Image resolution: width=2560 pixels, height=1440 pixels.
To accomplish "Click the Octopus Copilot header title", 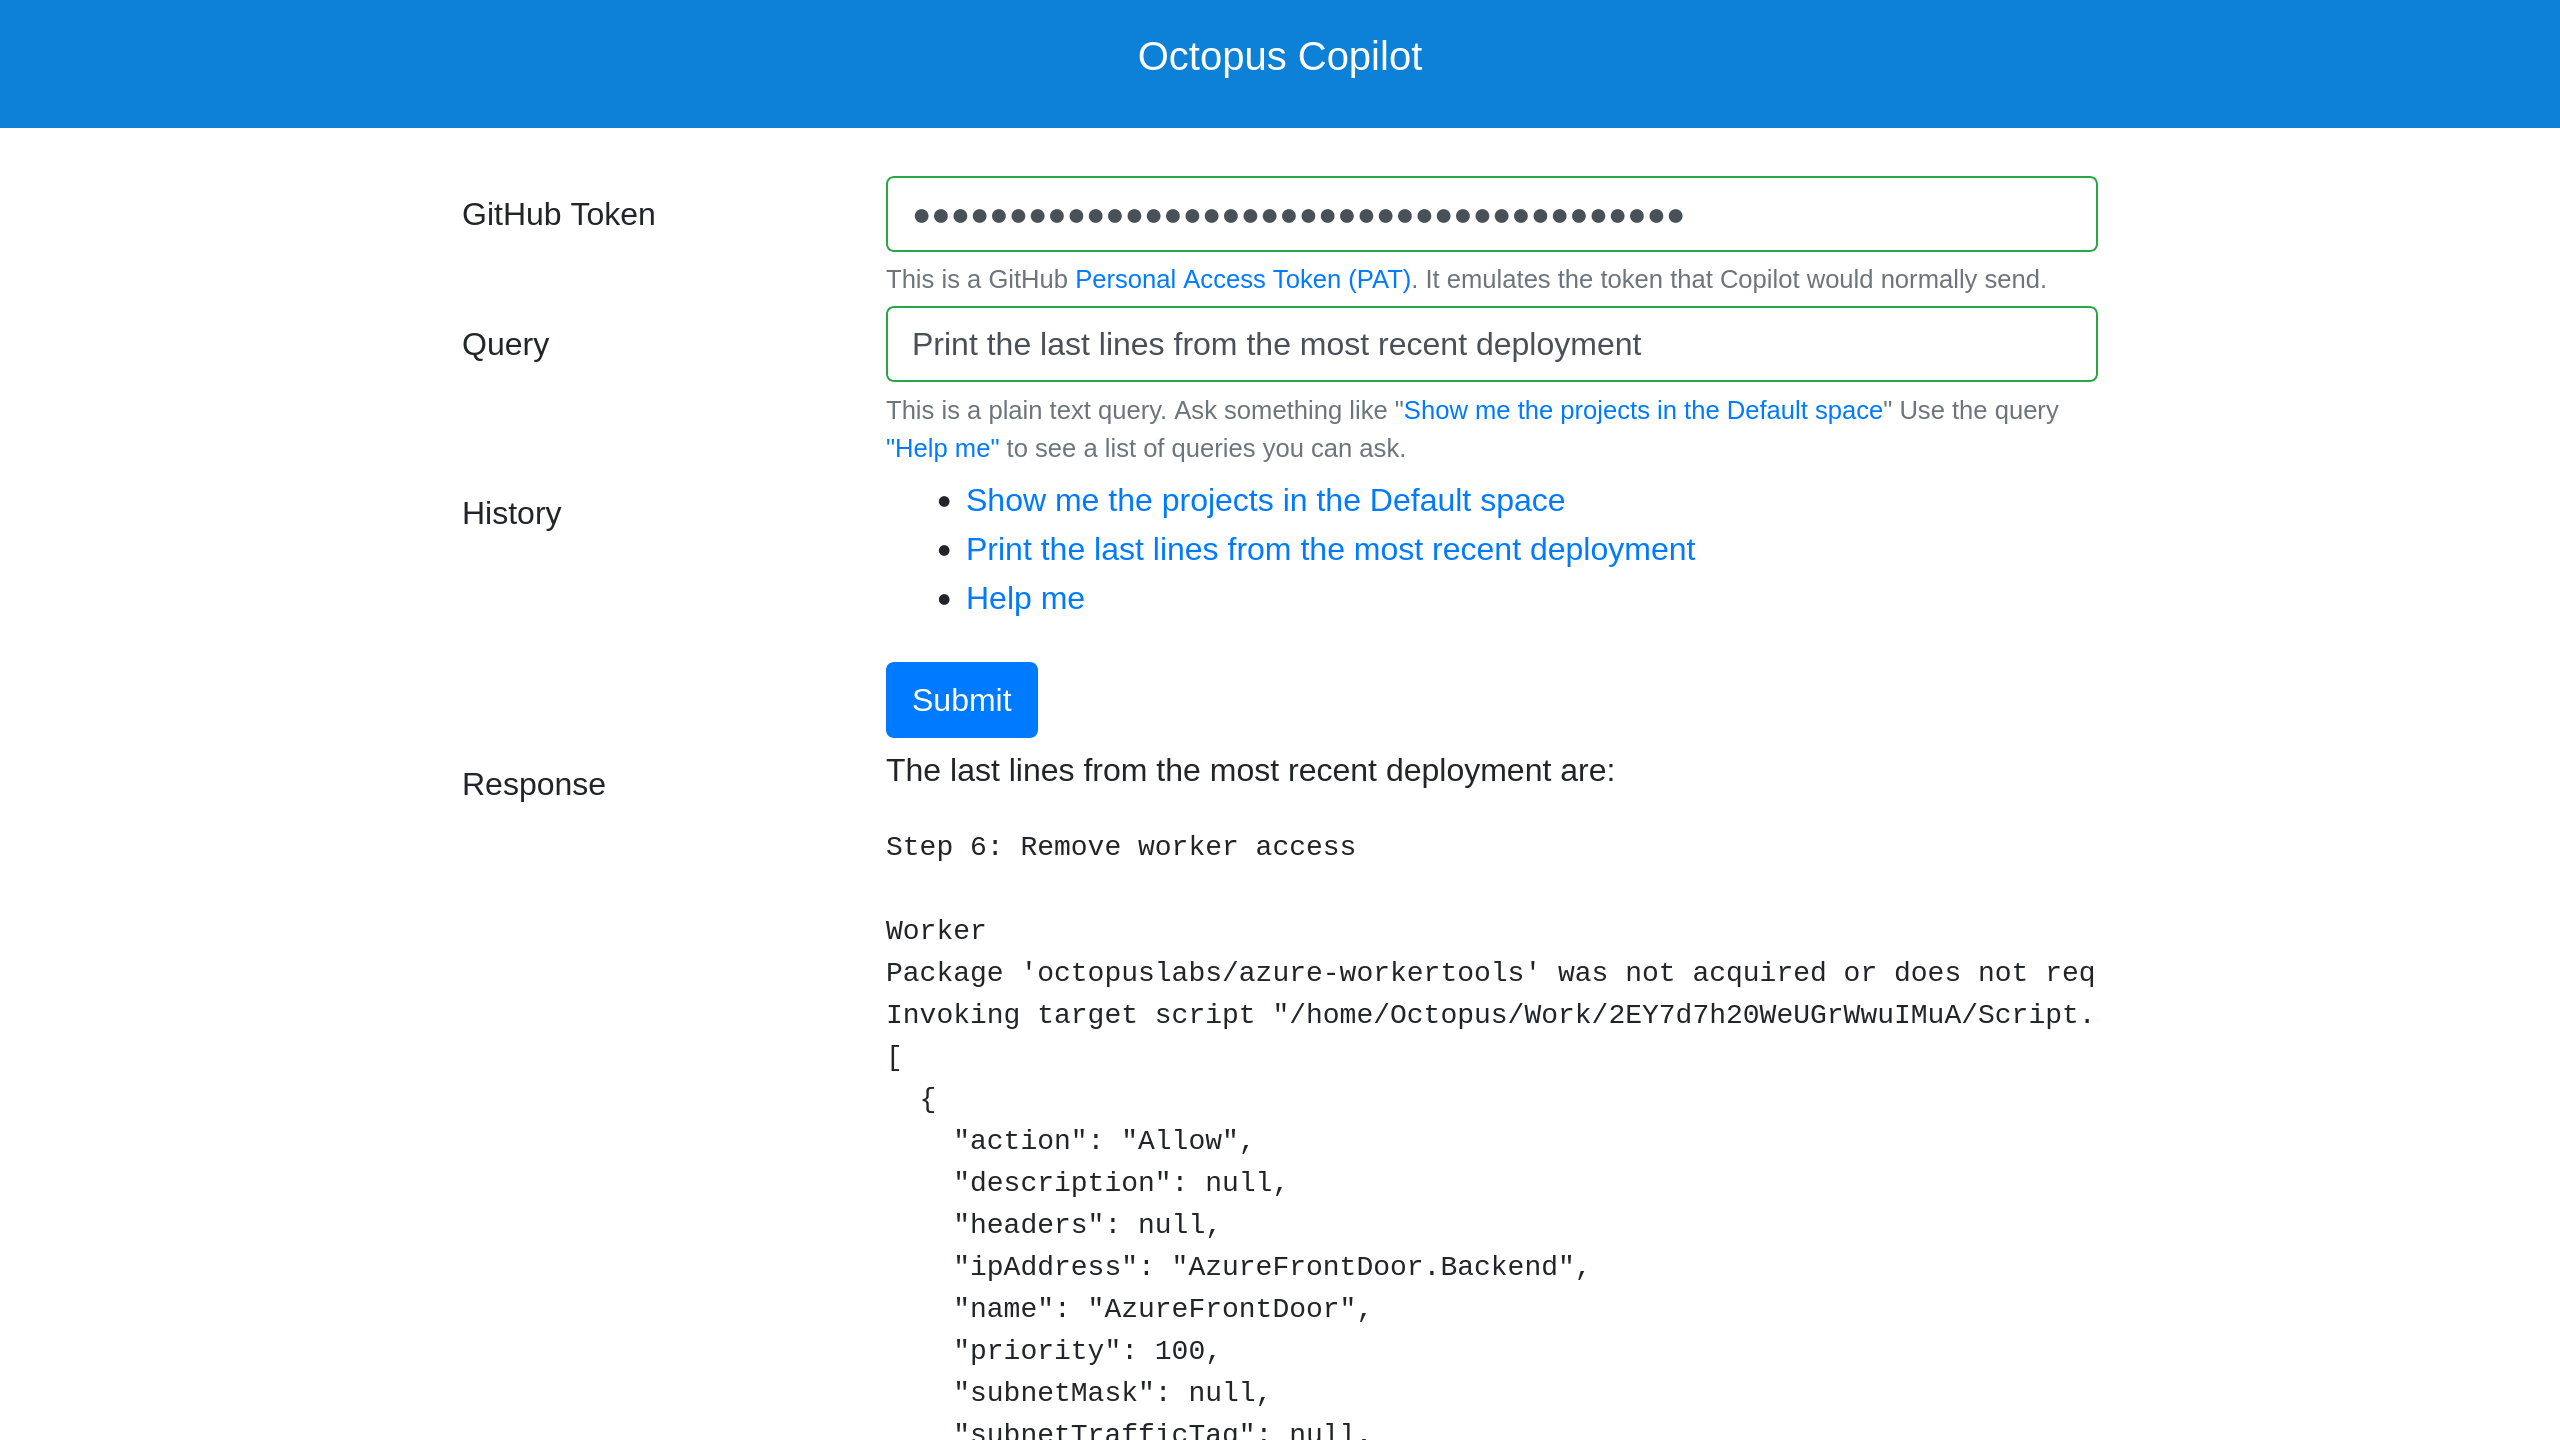I will (x=1280, y=57).
